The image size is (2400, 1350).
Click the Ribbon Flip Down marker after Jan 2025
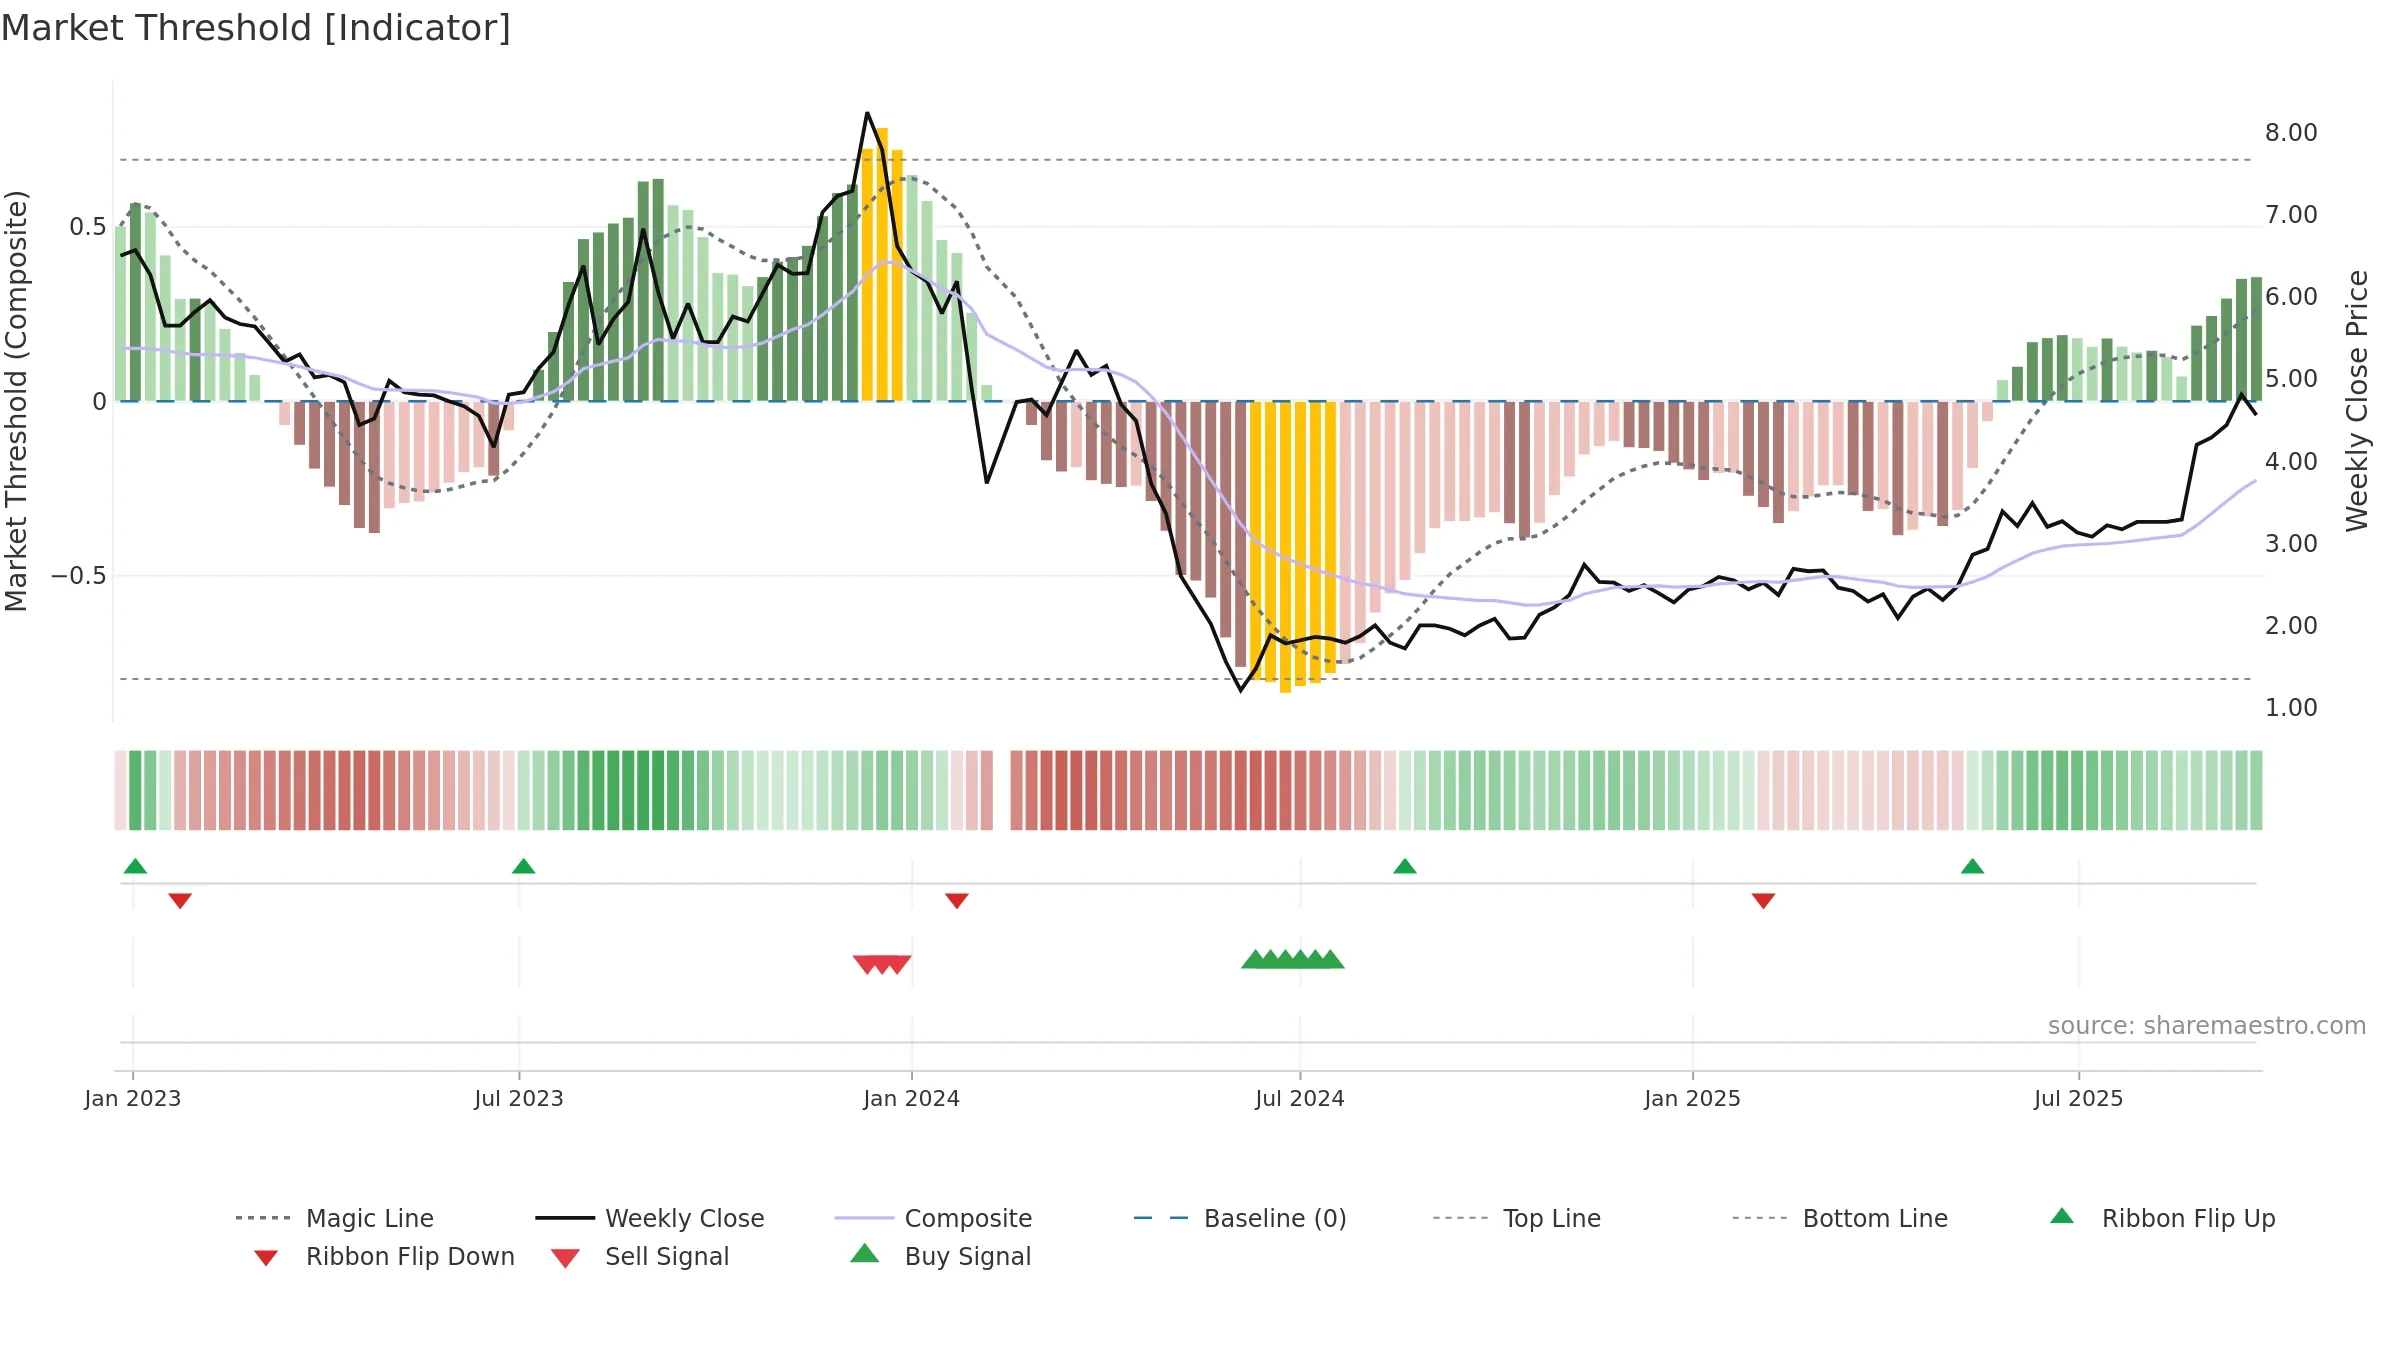click(x=1763, y=901)
